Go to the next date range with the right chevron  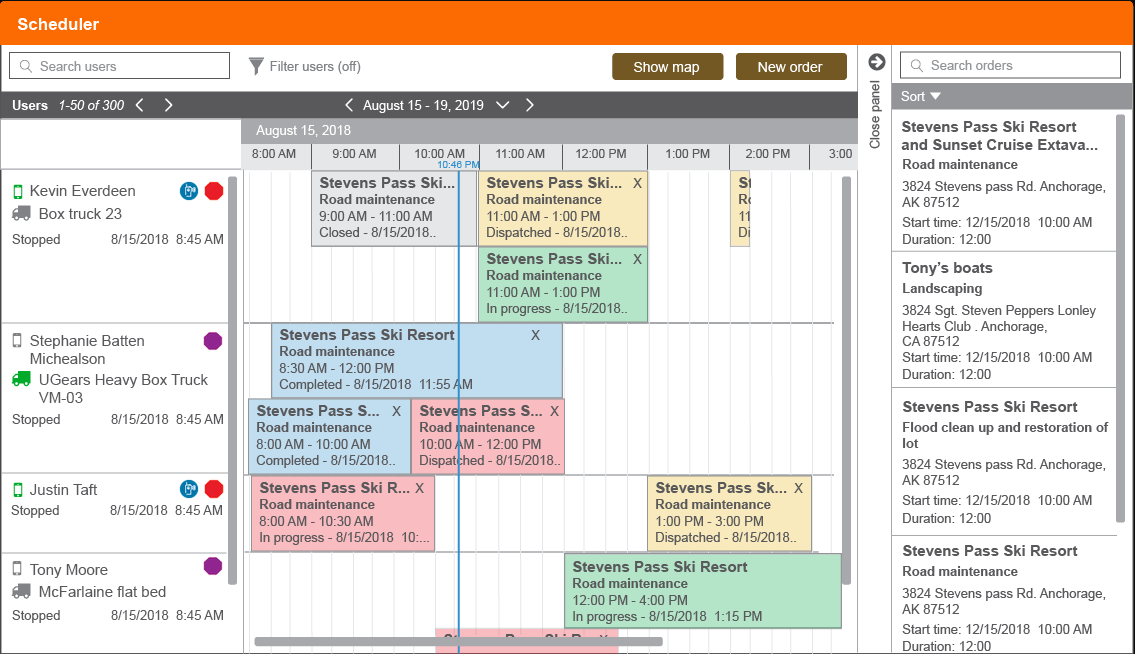point(530,105)
